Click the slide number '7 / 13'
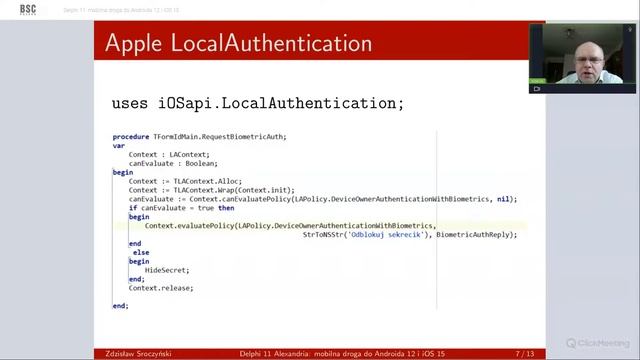Image resolution: width=640 pixels, height=360 pixels. tap(525, 354)
